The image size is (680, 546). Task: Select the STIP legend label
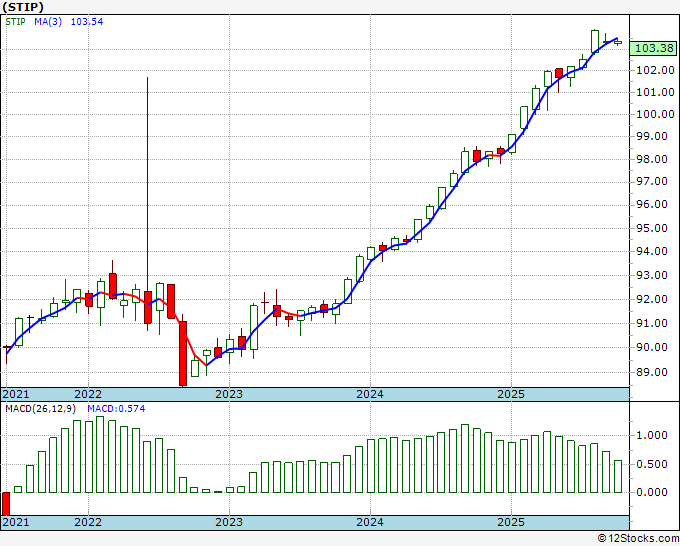[x=15, y=22]
